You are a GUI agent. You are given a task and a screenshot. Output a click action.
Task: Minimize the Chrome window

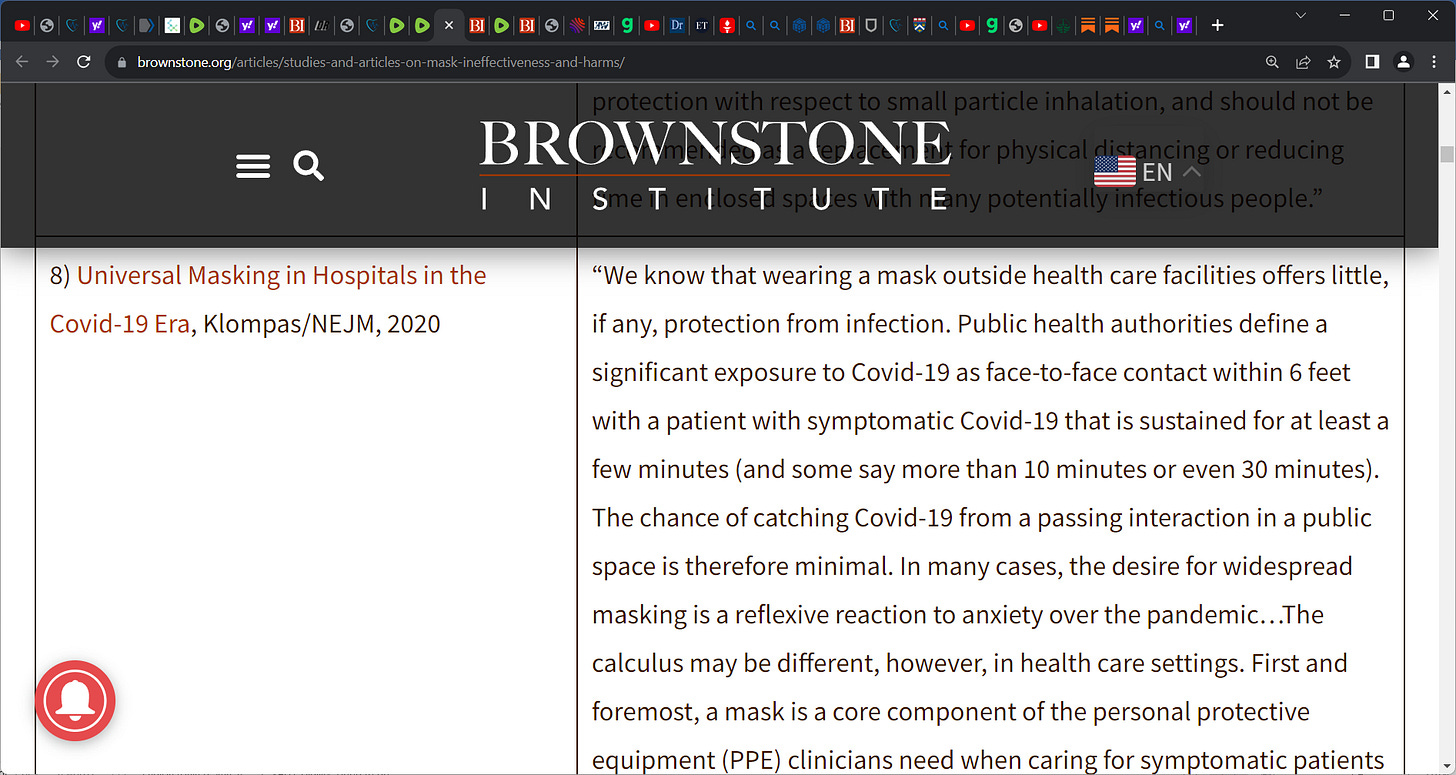click(x=1344, y=15)
